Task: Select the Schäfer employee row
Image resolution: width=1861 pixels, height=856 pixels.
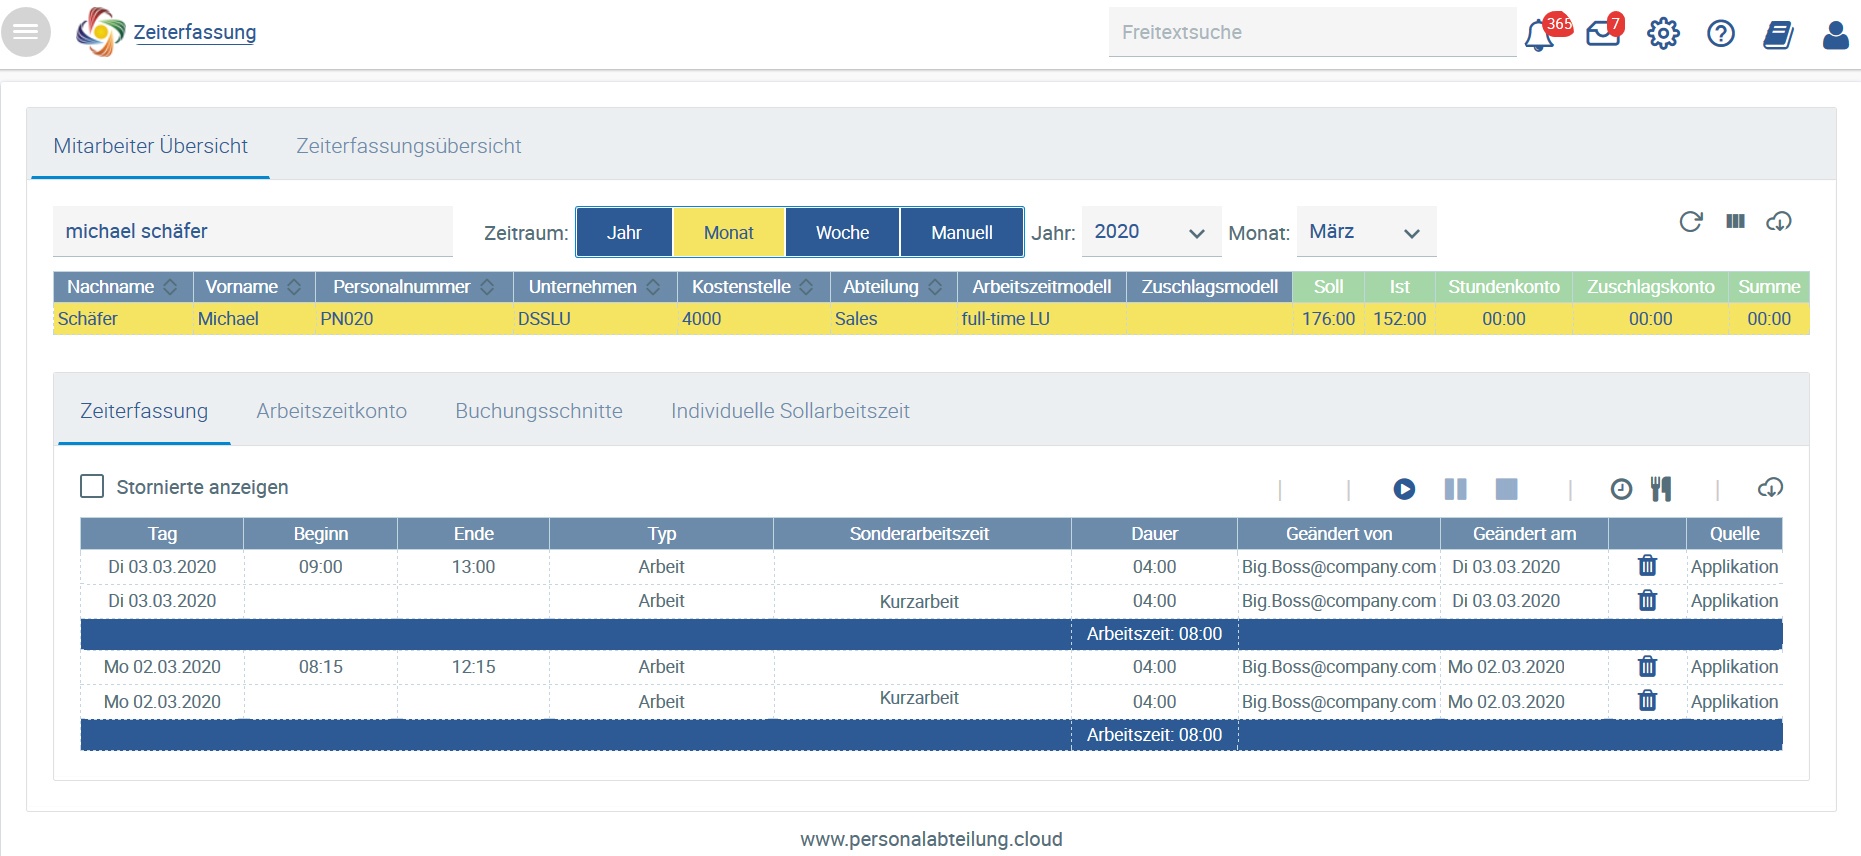Action: click(x=931, y=319)
